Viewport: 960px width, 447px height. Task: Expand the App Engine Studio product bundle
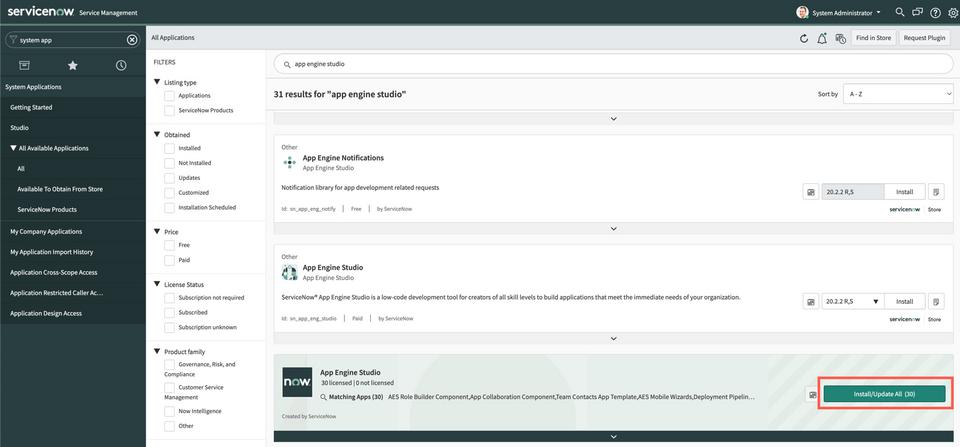[x=613, y=436]
